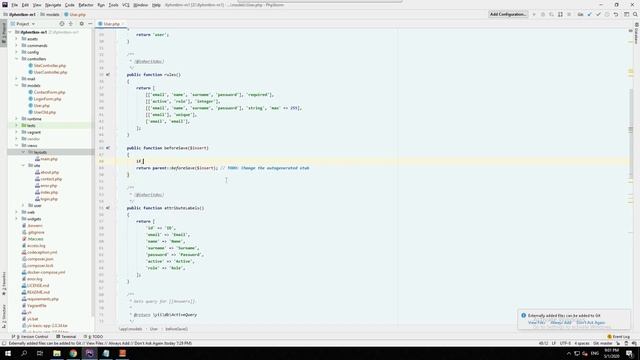
Task: Expand the assets folder
Action: pyautogui.click(x=16, y=39)
